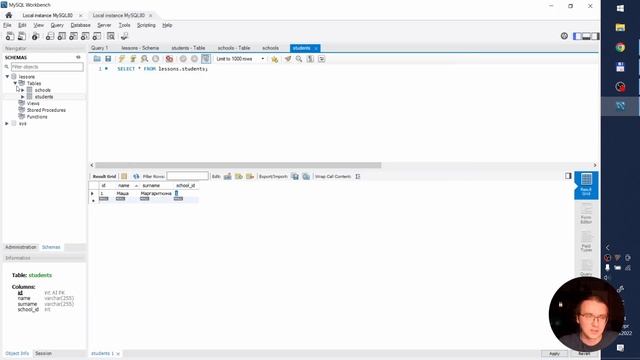
Task: Expand the sys schema node
Action: point(7,123)
